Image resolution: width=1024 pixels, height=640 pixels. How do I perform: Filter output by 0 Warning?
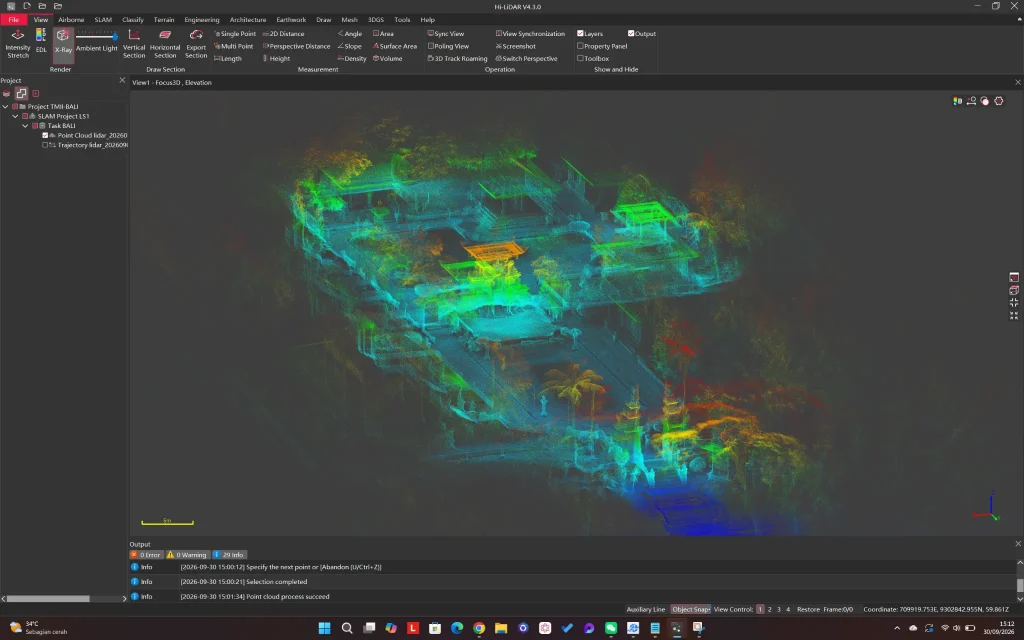pos(187,554)
